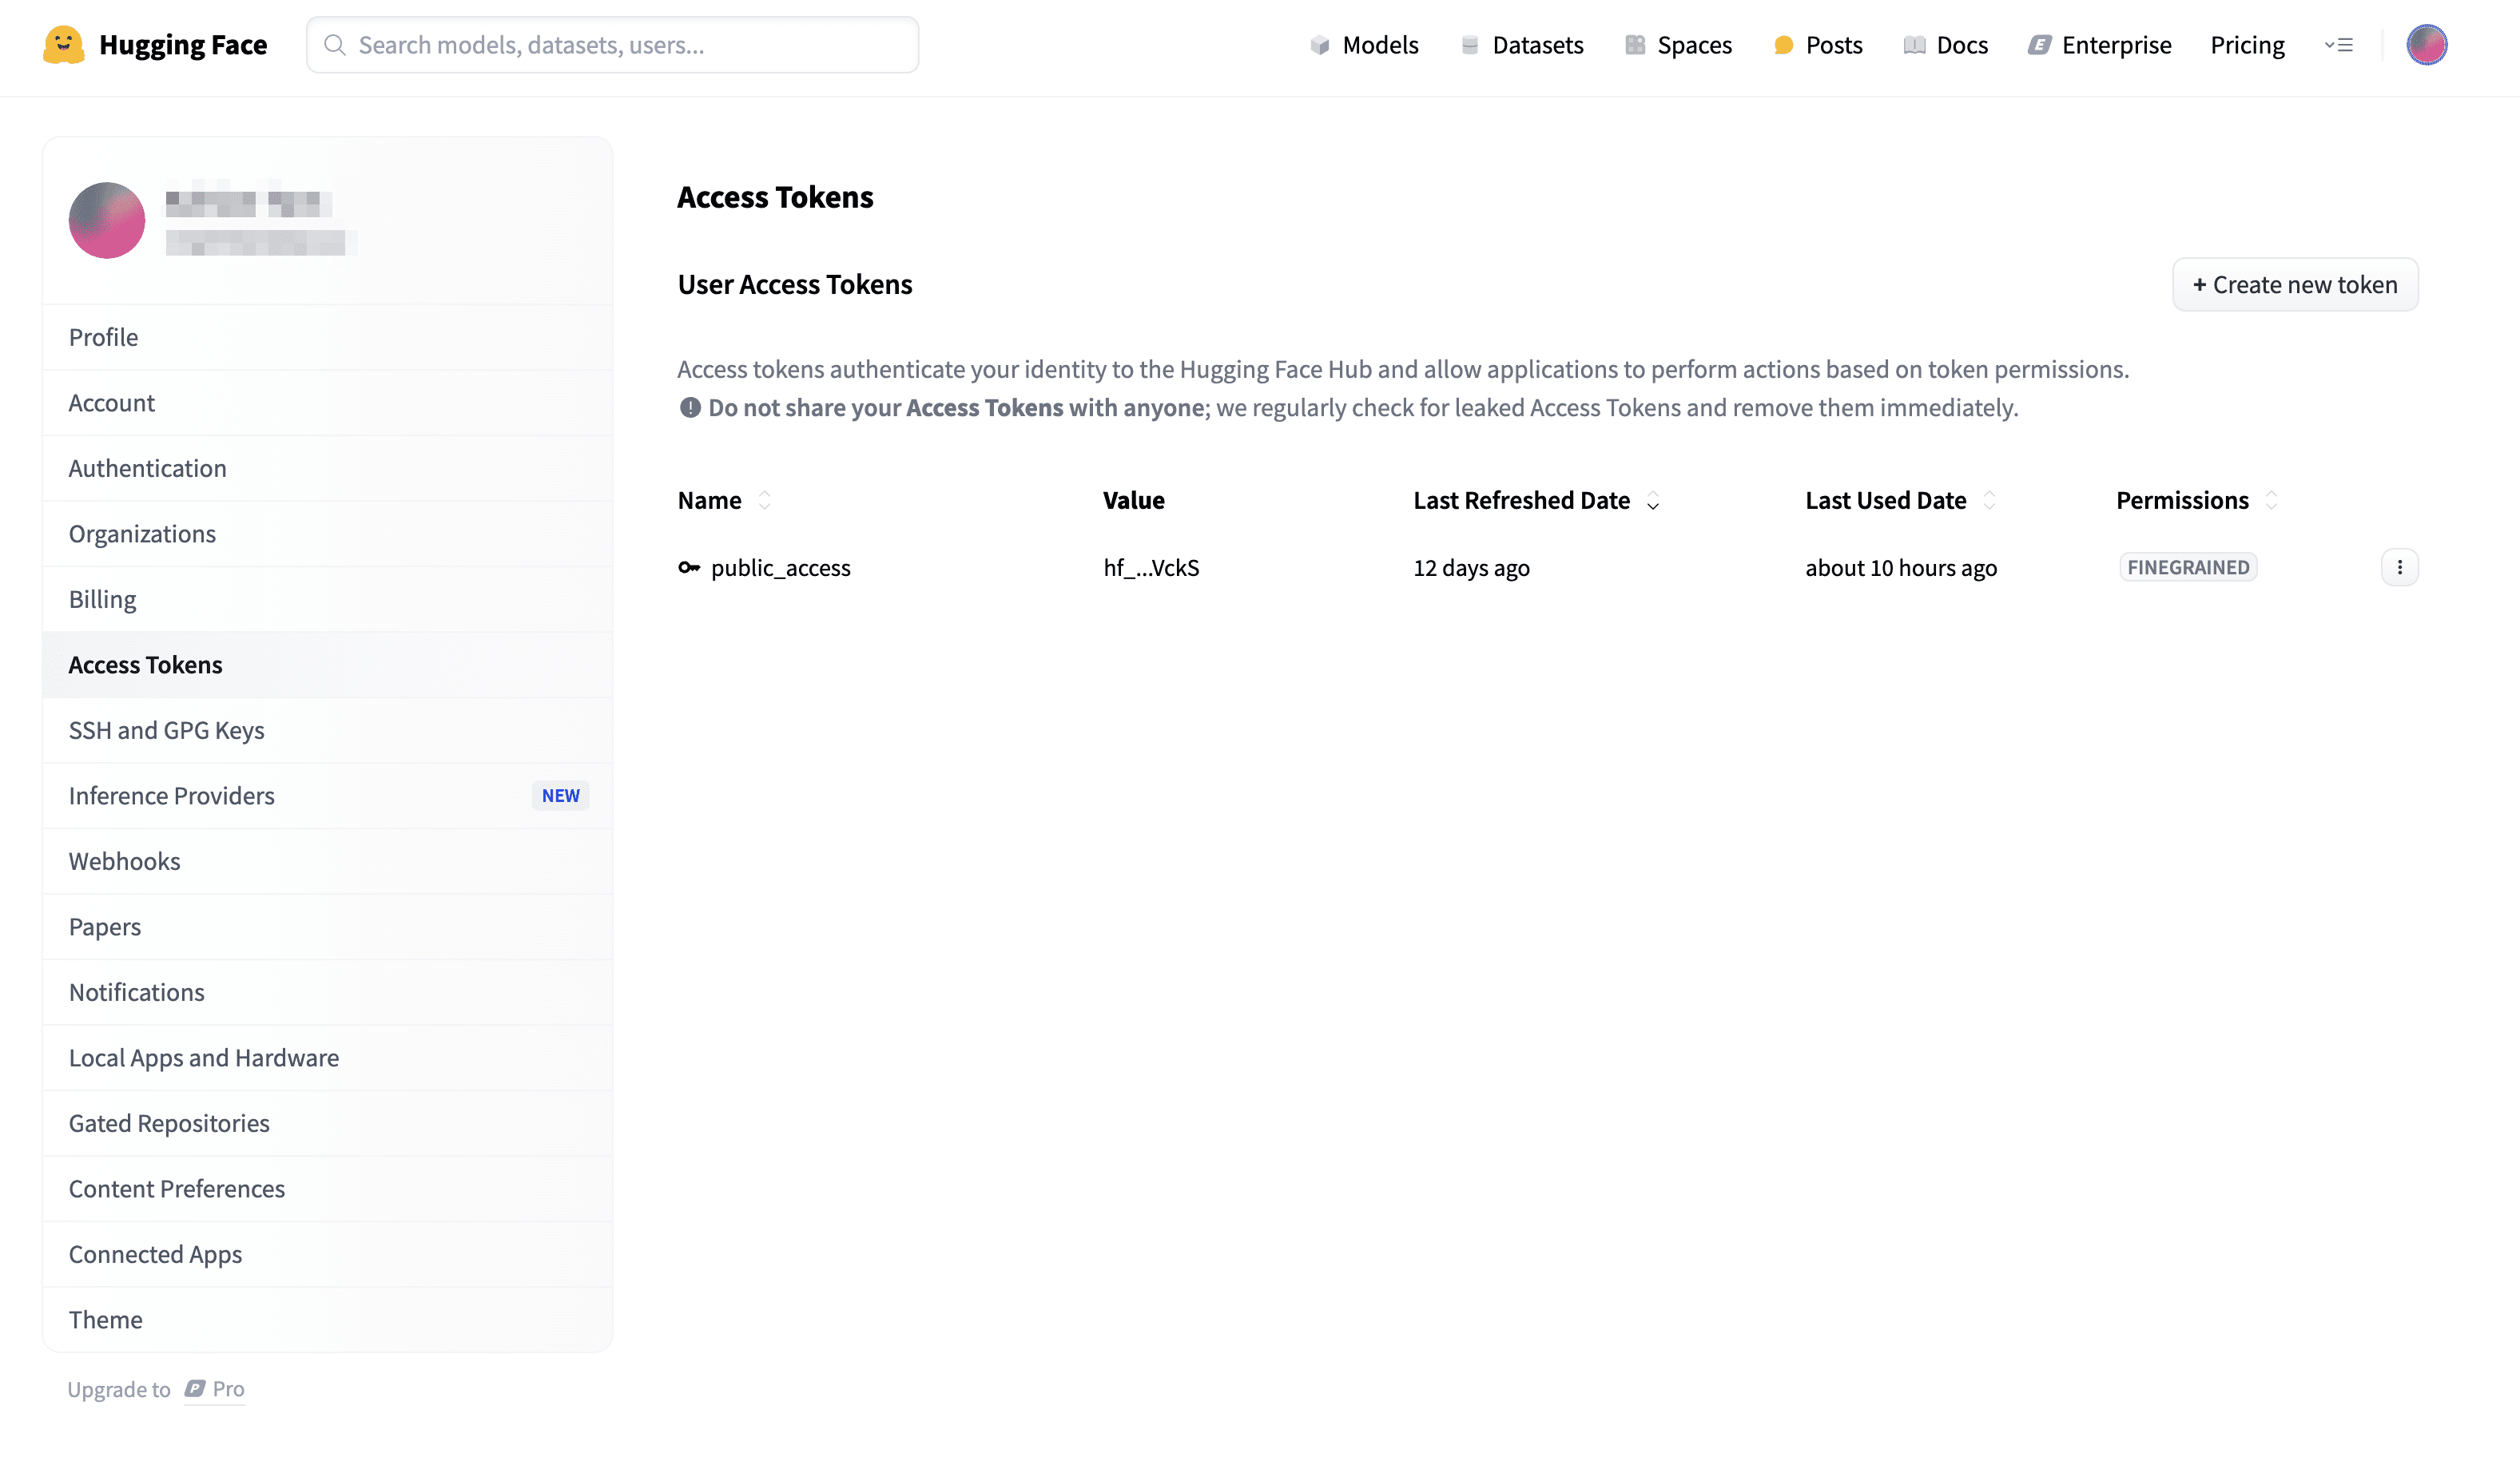Focus the search models input field
The height and width of the screenshot is (1465, 2520).
612,45
